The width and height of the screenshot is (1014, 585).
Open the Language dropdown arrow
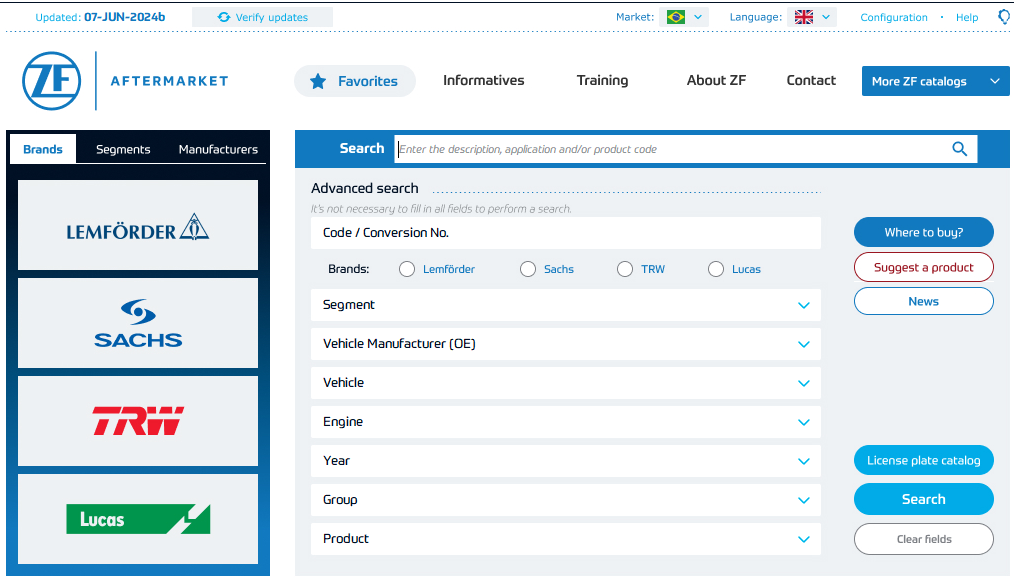point(826,17)
